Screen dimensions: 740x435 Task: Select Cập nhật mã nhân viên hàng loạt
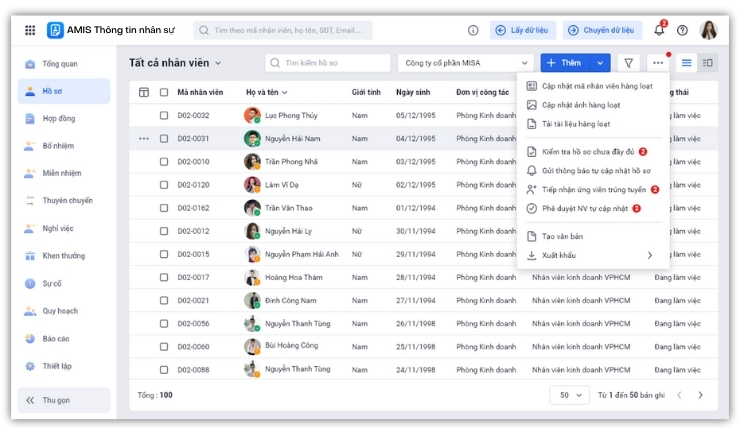593,86
